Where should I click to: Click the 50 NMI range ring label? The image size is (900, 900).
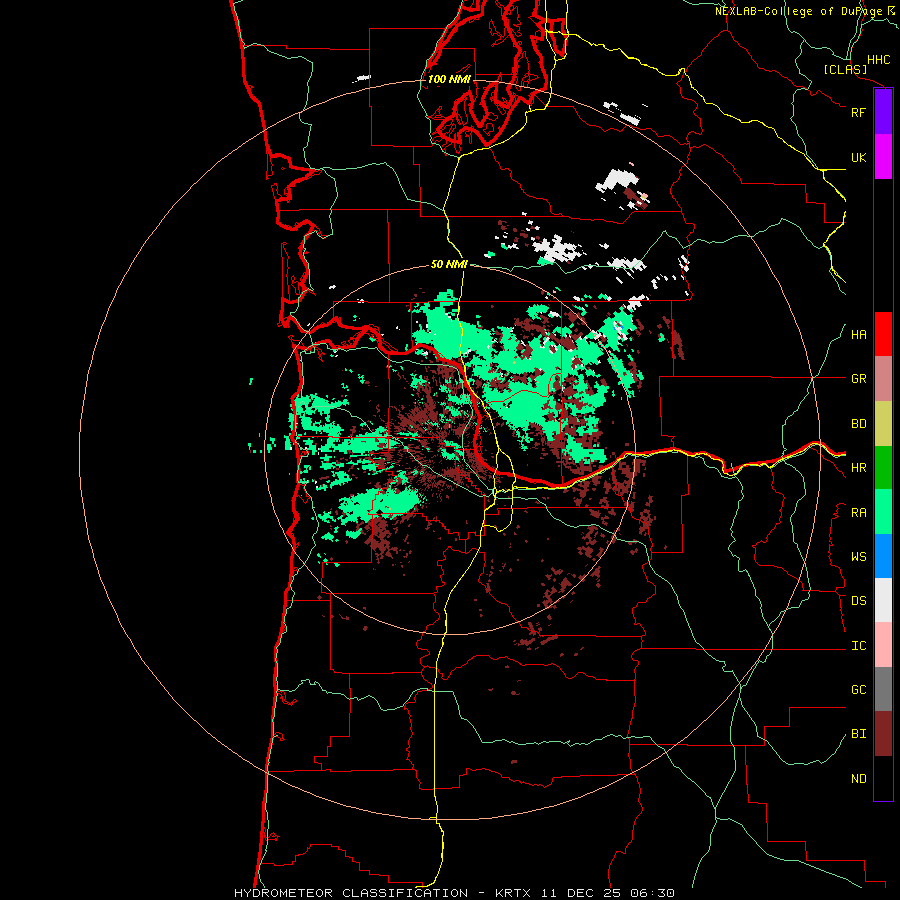449,264
